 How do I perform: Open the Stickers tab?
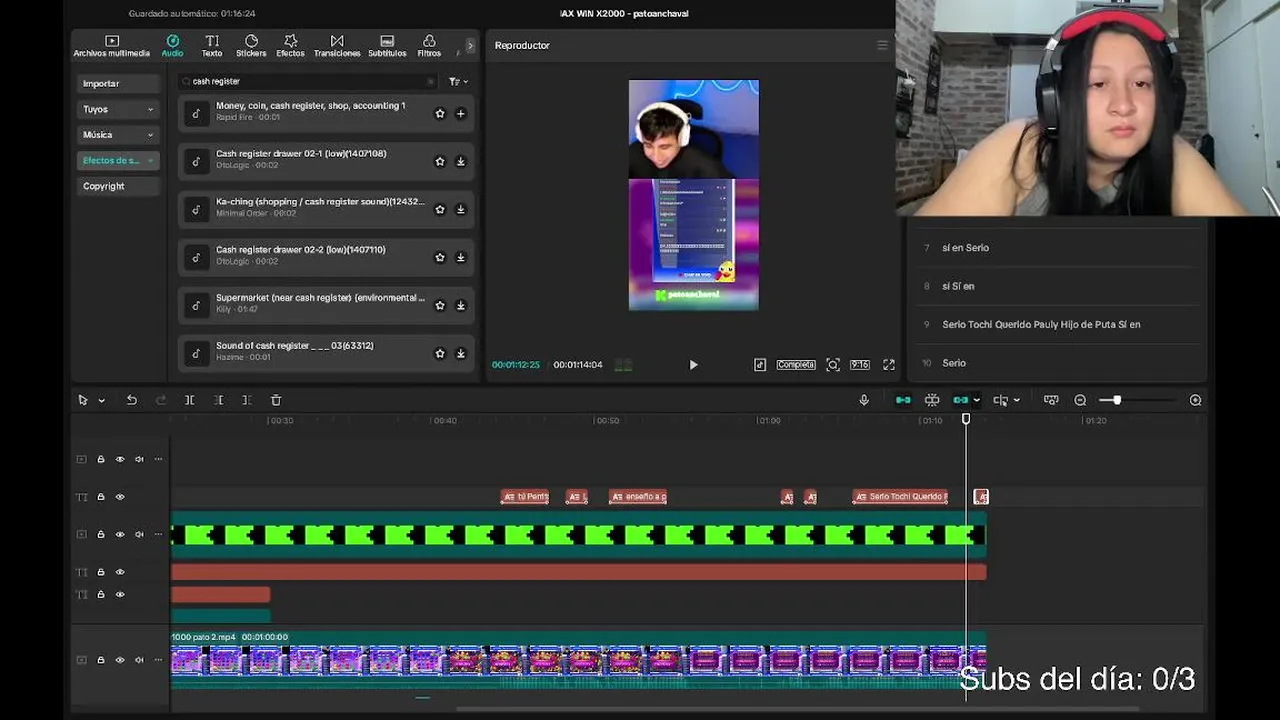point(251,46)
